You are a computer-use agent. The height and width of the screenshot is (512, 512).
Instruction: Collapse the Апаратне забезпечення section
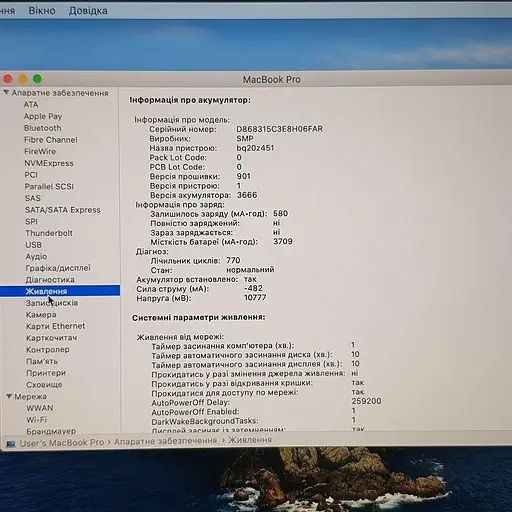pos(6,92)
